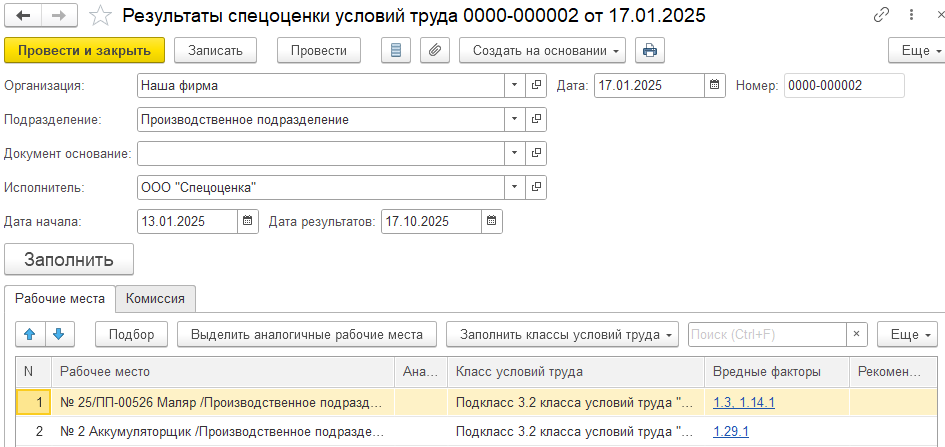Open calendar for Дата результатов field
Screen dimensions: 945x447
pos(490,221)
